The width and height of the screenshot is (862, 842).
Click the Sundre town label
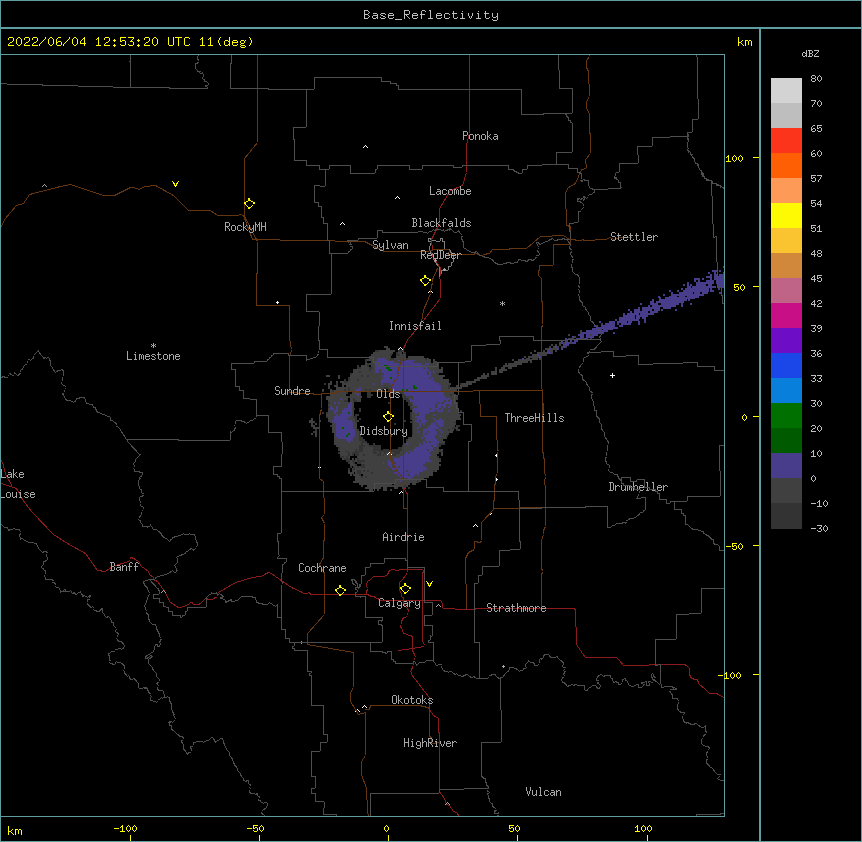(292, 391)
